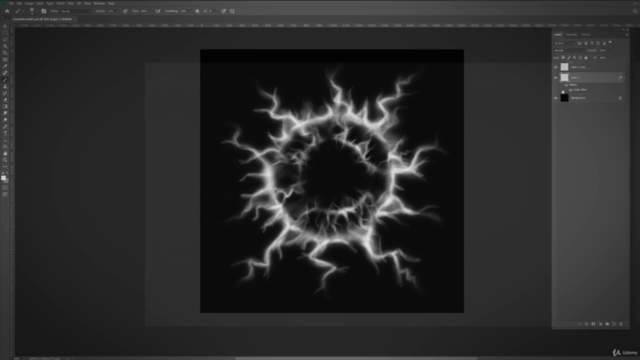The height and width of the screenshot is (360, 640).
Task: Toggle lock transparent pixels
Action: click(563, 58)
